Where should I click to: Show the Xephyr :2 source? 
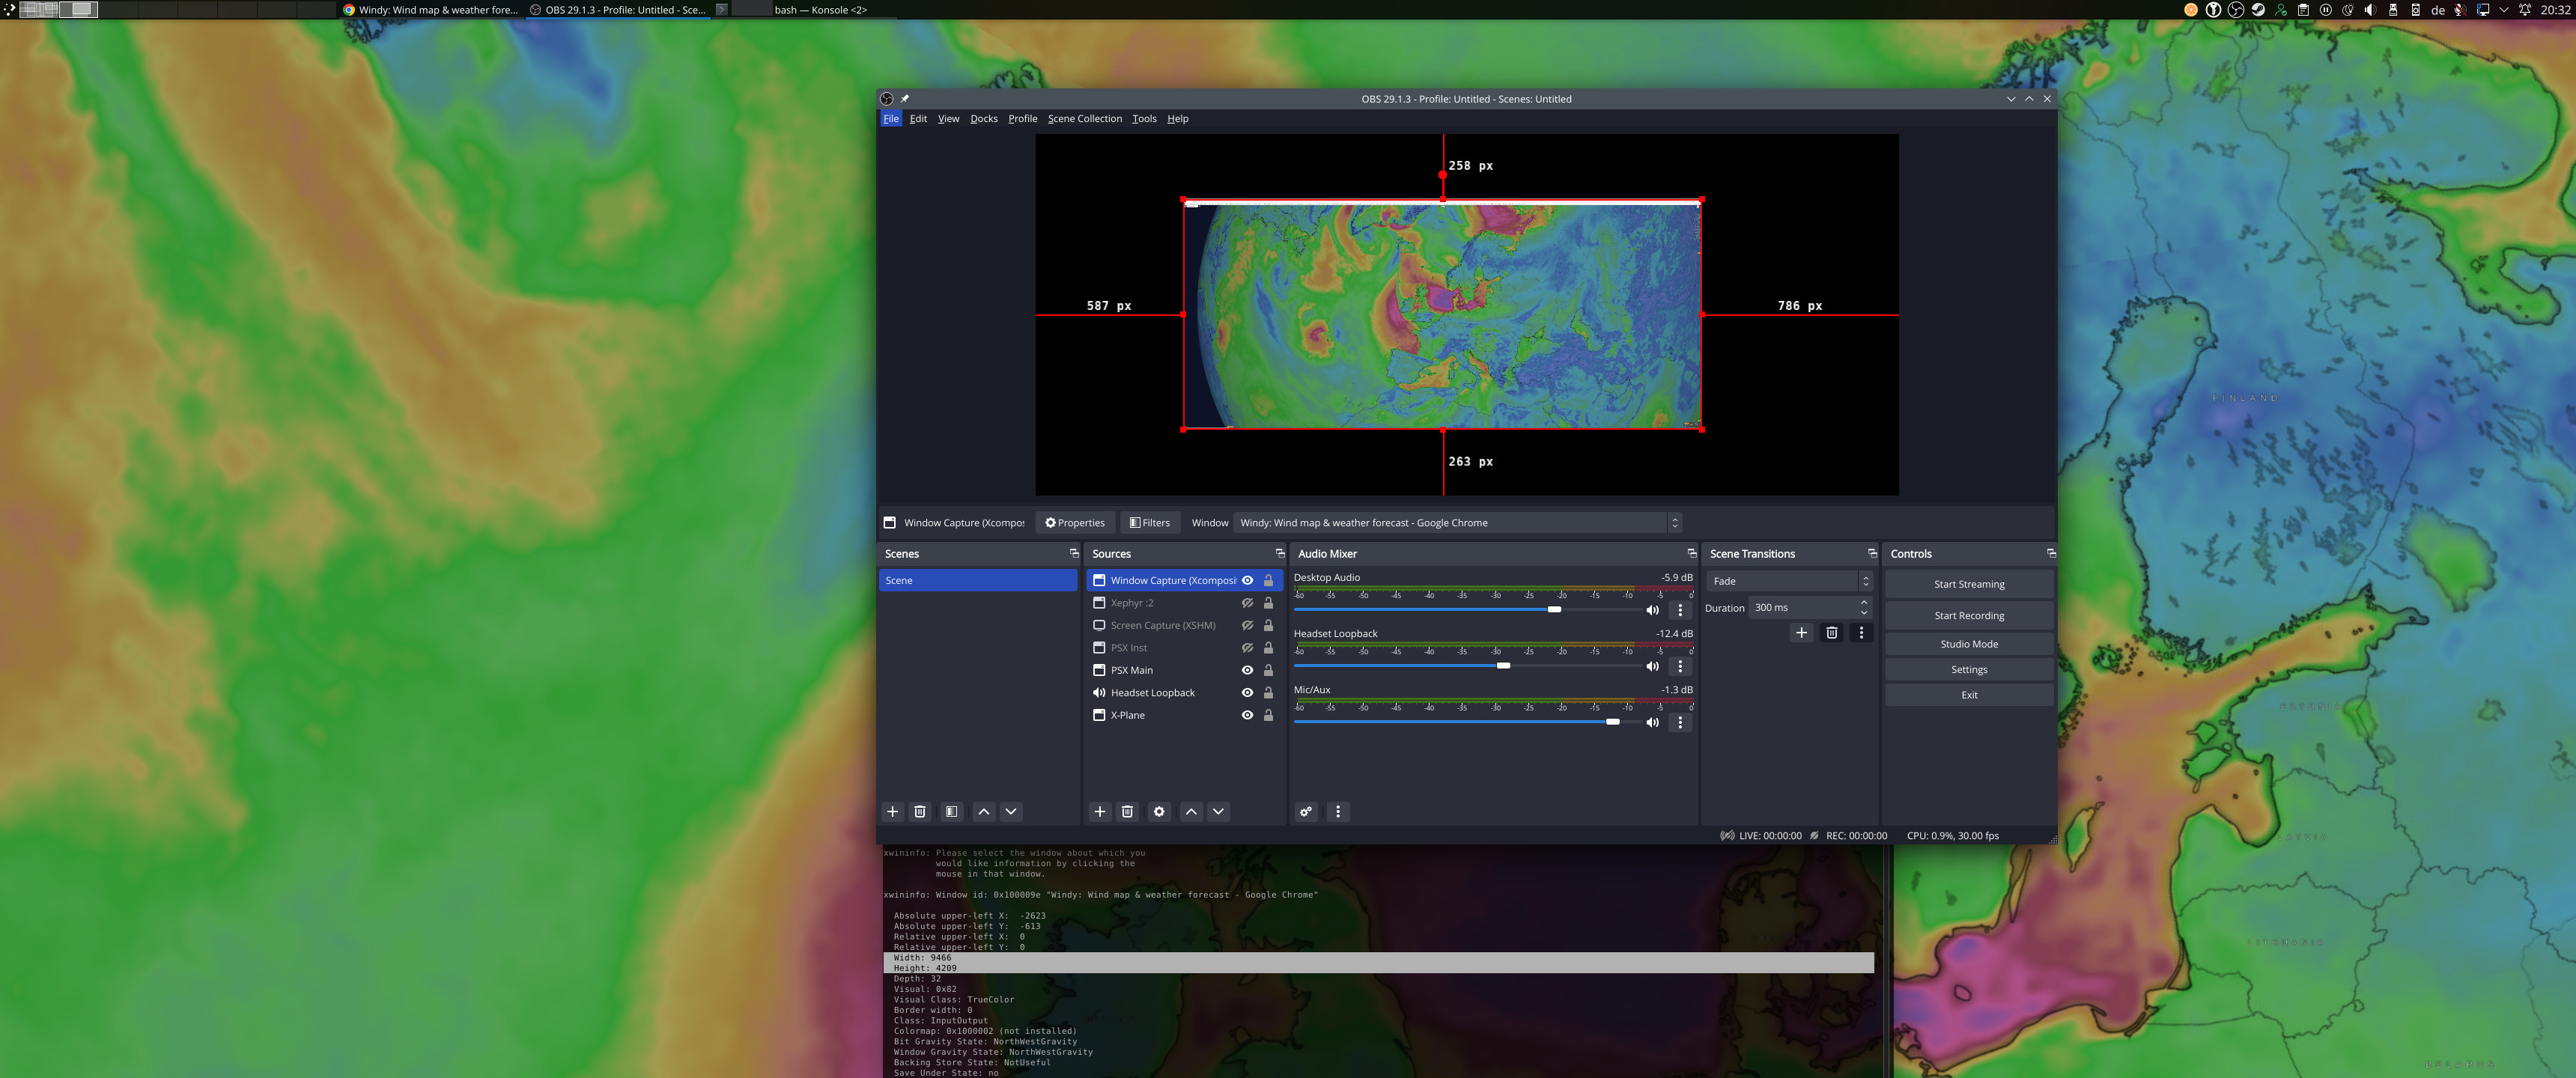click(1247, 603)
